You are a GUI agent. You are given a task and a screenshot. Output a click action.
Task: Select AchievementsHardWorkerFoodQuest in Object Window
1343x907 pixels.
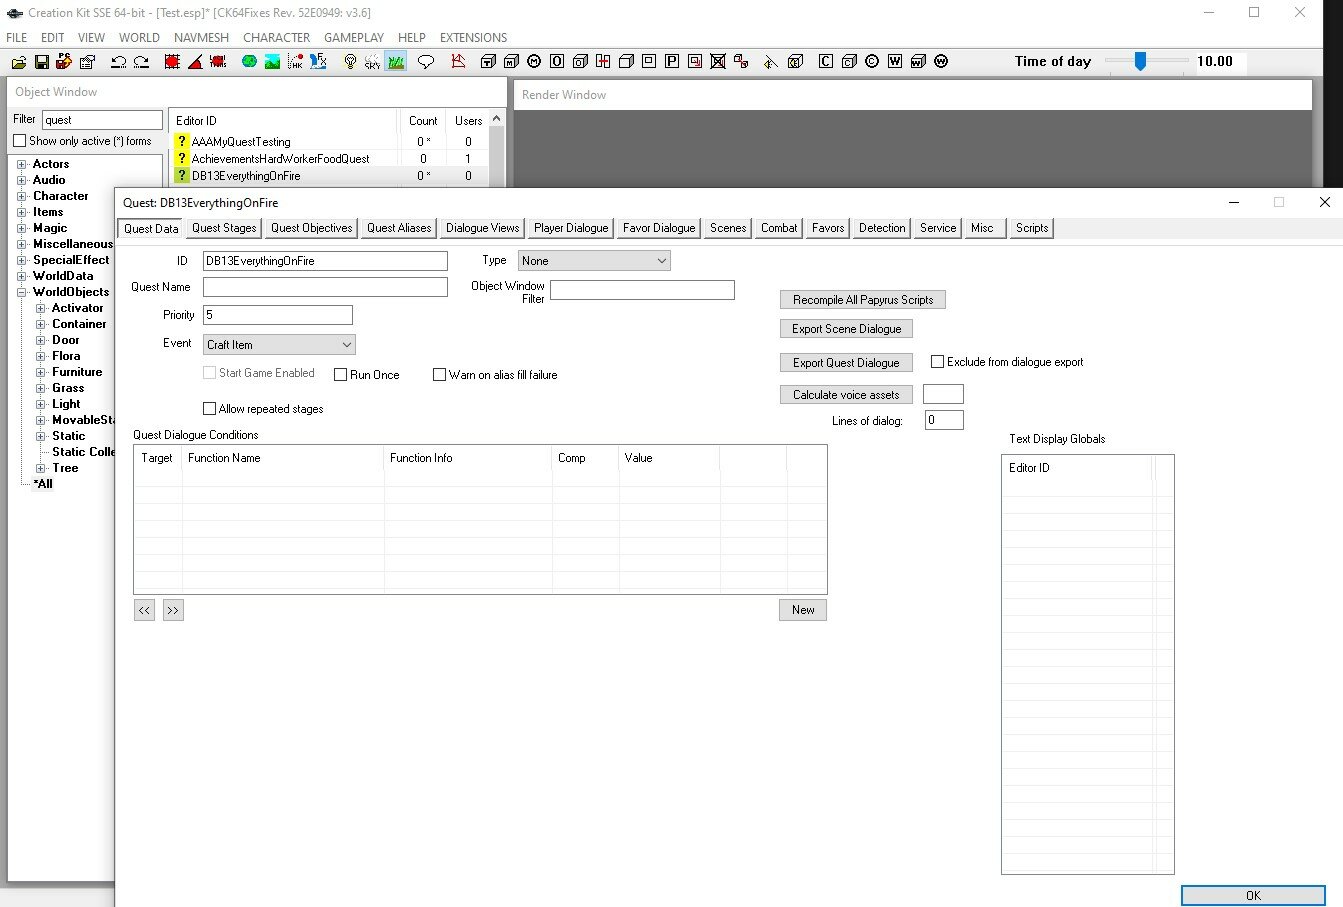pos(280,159)
